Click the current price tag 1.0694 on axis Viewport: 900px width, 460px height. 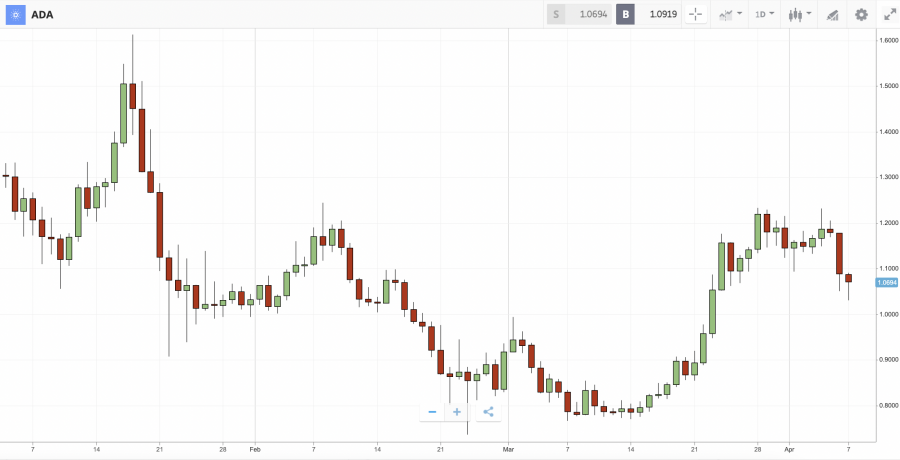[887, 282]
